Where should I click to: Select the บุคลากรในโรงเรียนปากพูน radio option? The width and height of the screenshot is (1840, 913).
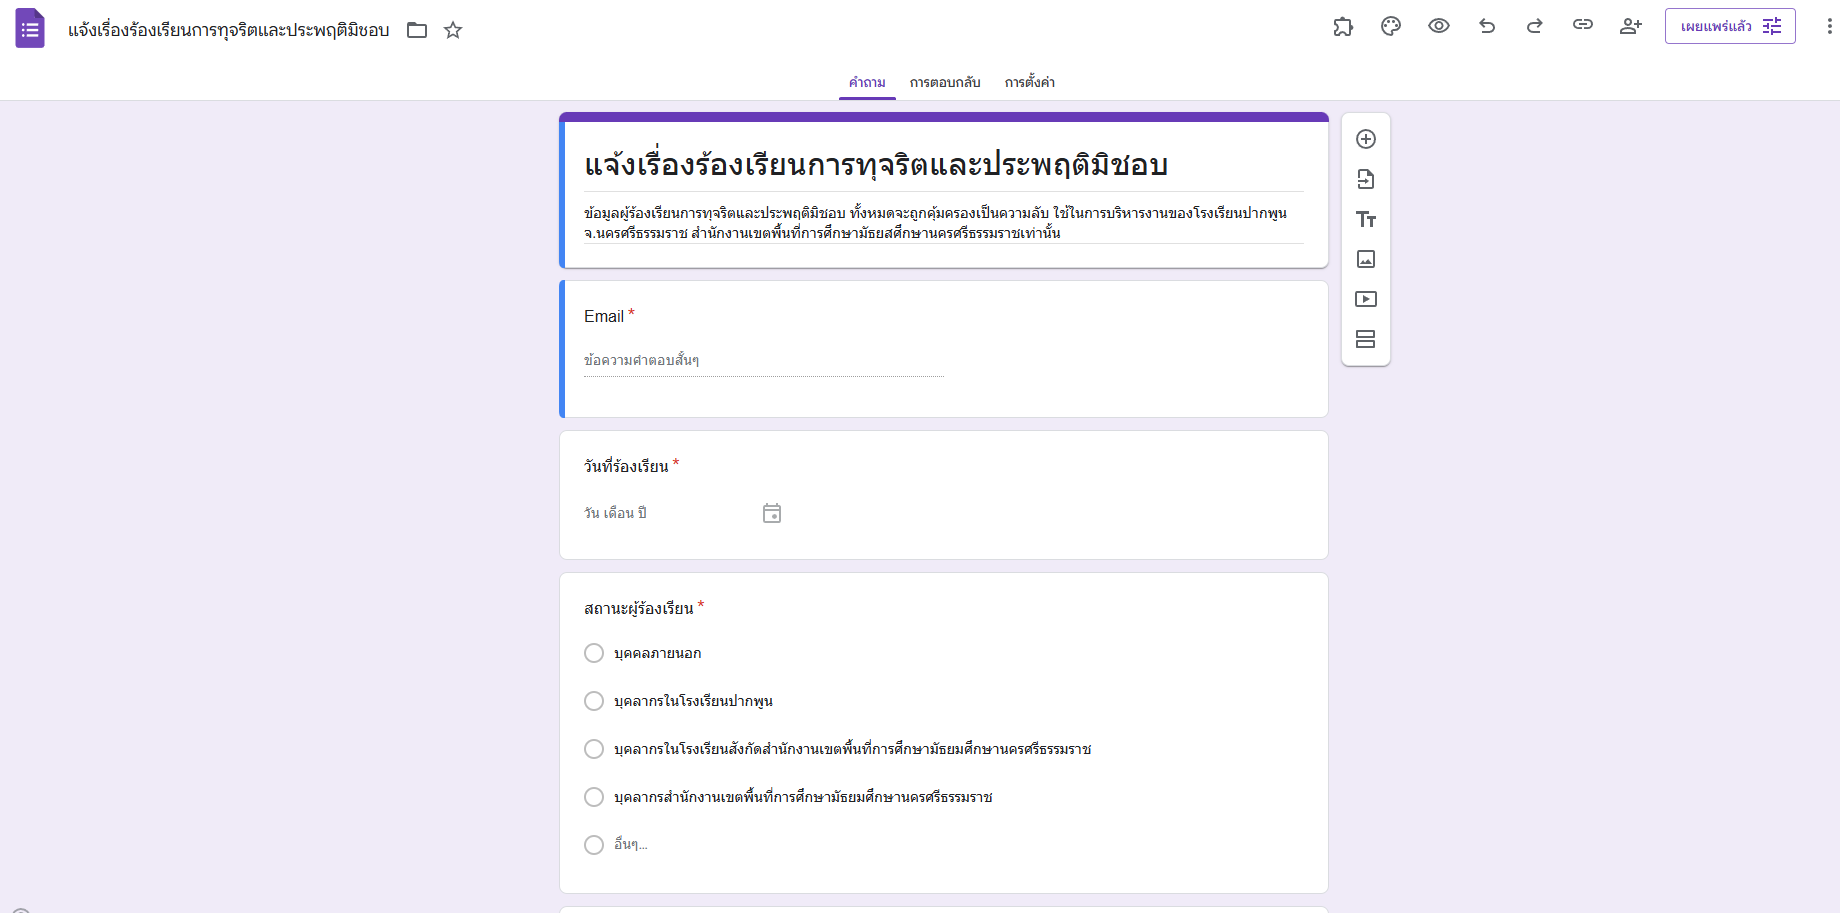[594, 701]
